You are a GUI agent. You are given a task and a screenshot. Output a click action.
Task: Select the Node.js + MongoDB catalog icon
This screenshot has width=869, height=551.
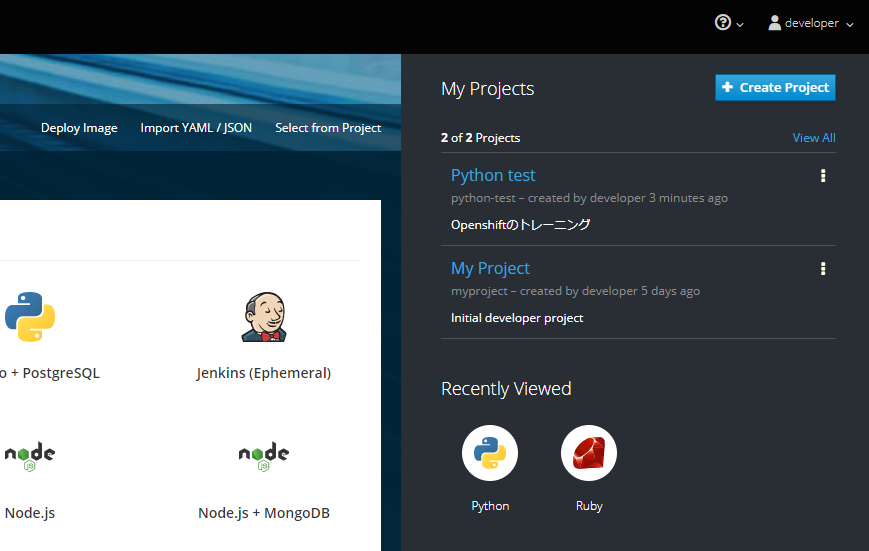click(264, 456)
